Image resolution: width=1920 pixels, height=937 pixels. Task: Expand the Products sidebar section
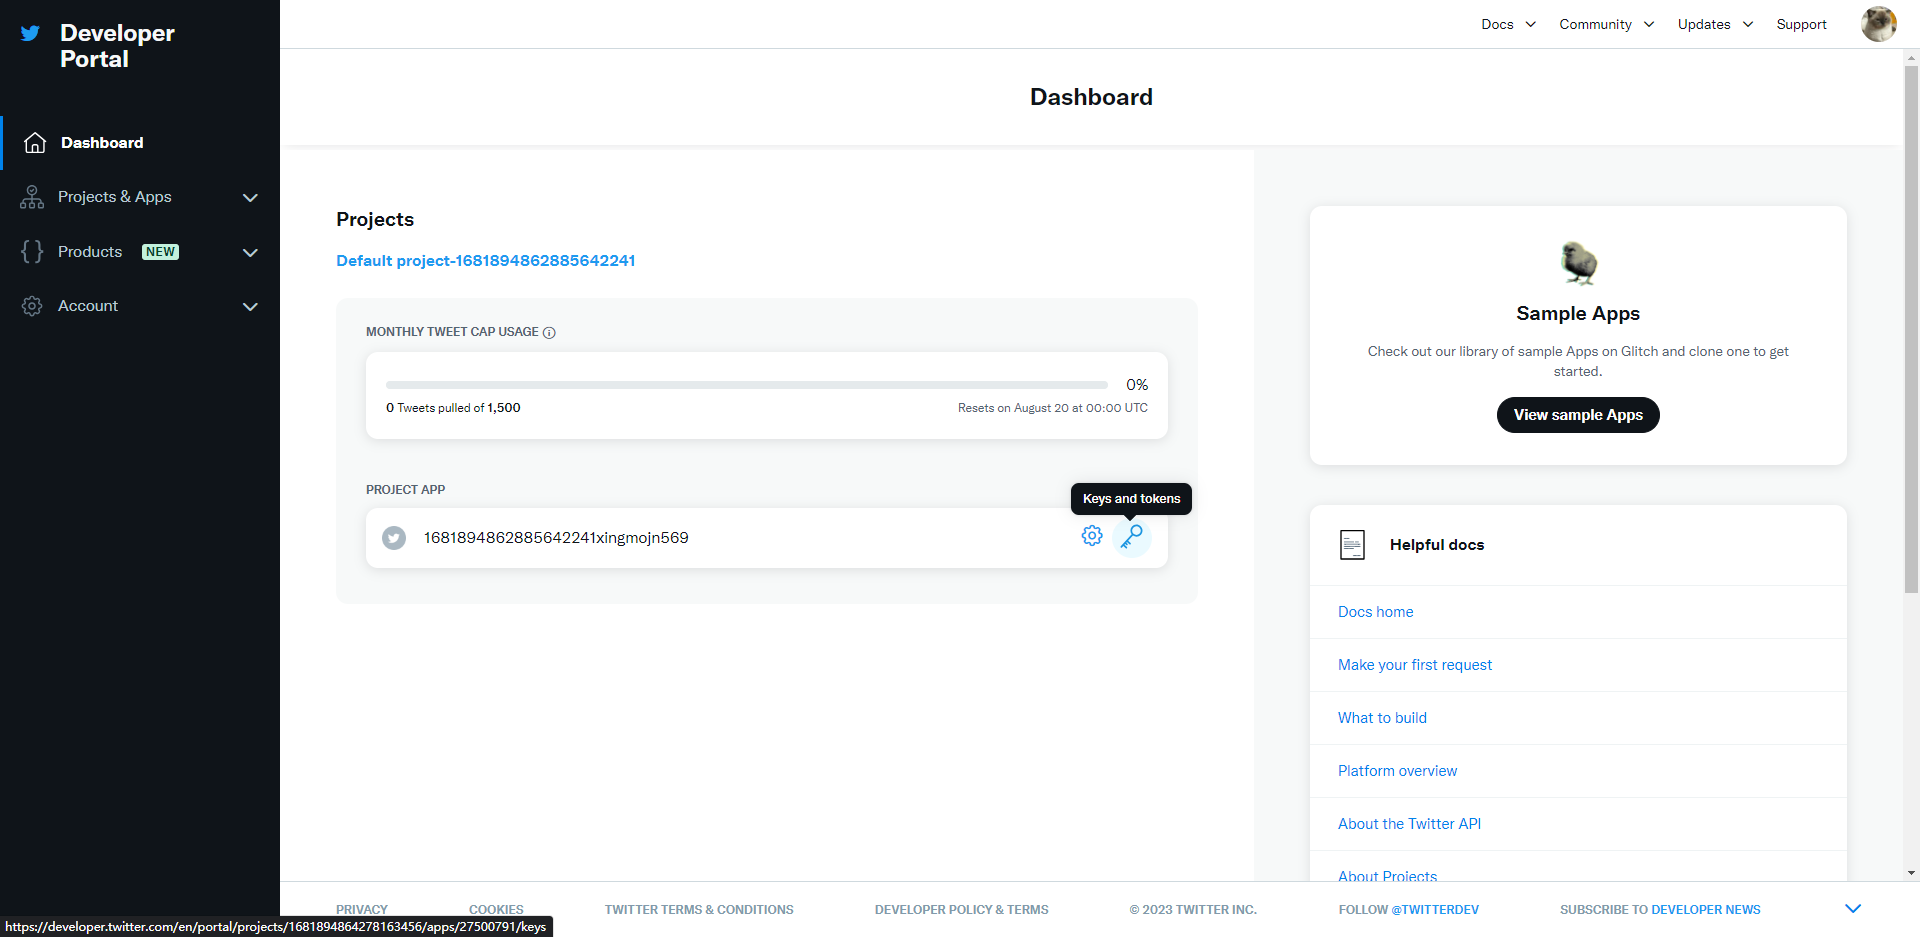click(x=250, y=253)
